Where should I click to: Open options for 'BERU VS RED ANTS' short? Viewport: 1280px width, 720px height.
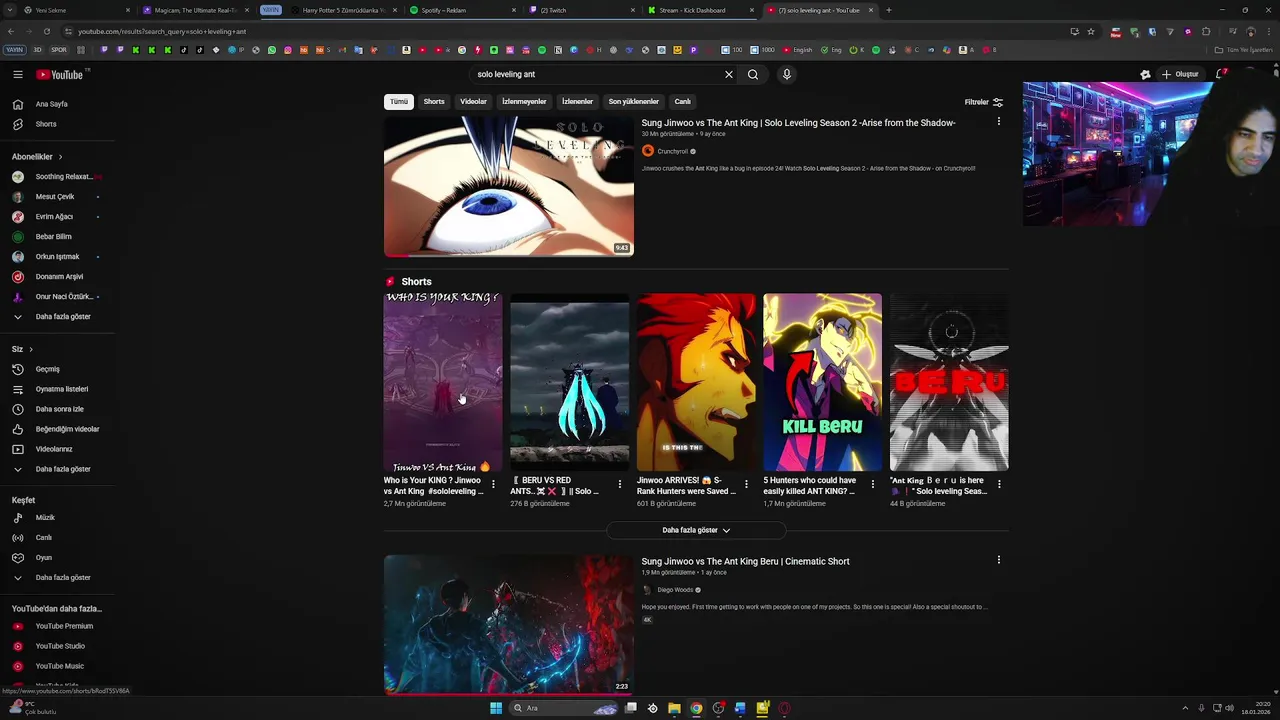click(x=620, y=484)
